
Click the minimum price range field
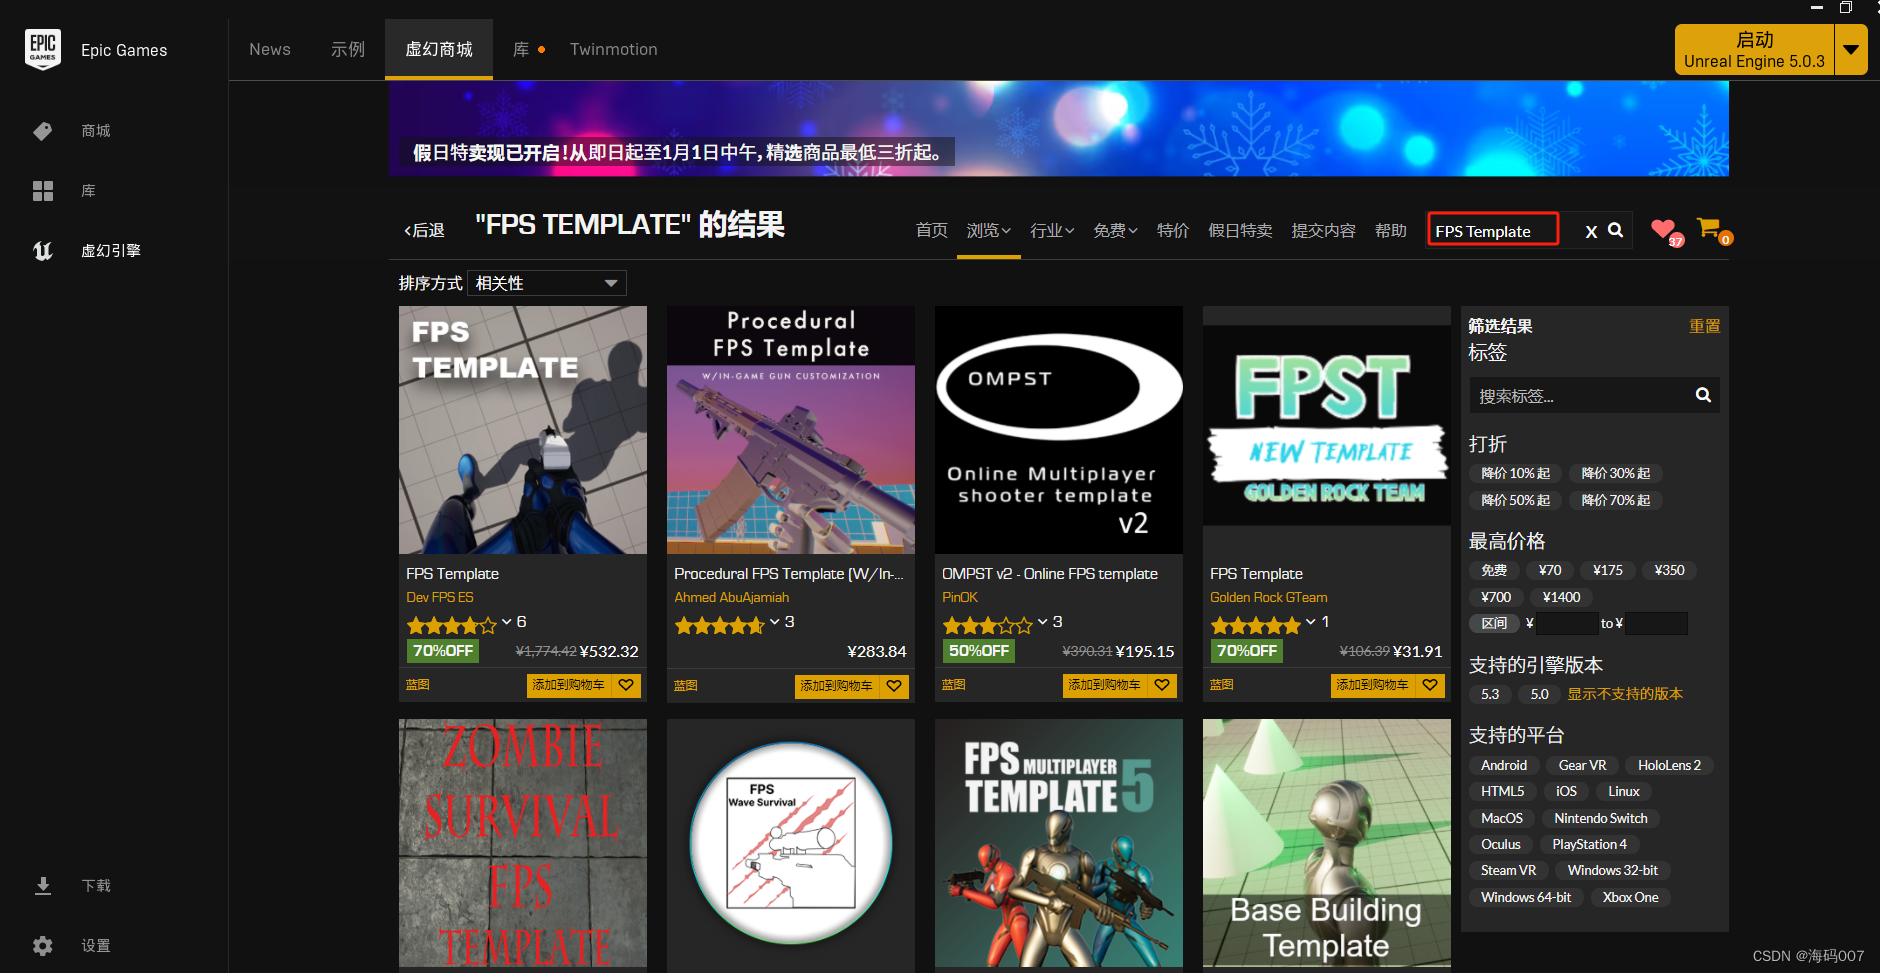pyautogui.click(x=1566, y=623)
